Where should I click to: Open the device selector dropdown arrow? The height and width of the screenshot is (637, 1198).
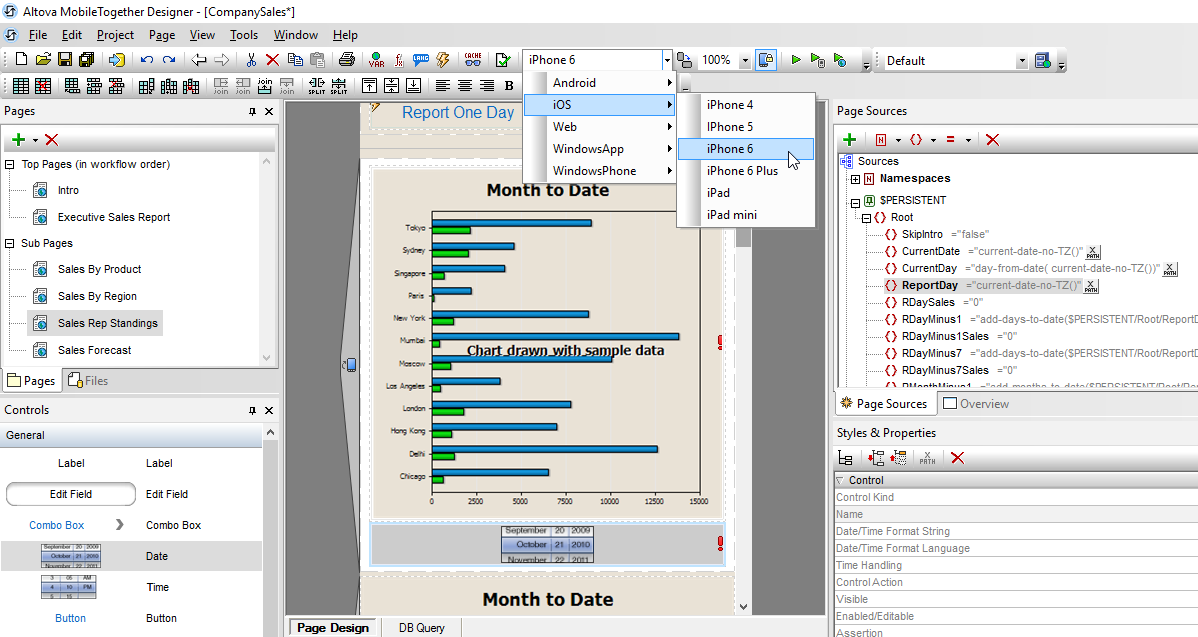(x=667, y=60)
